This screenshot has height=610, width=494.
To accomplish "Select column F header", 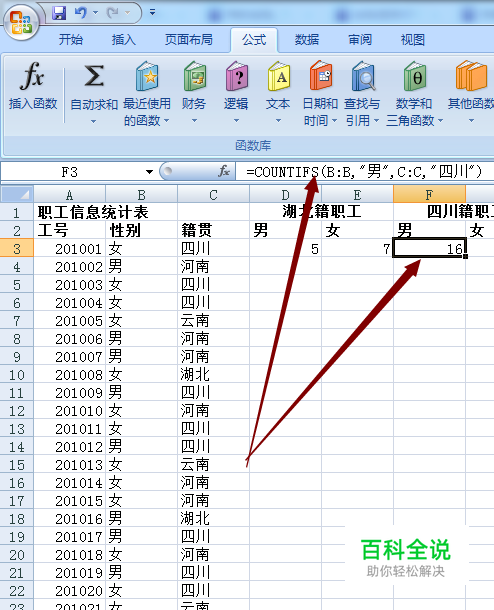I will point(429,195).
